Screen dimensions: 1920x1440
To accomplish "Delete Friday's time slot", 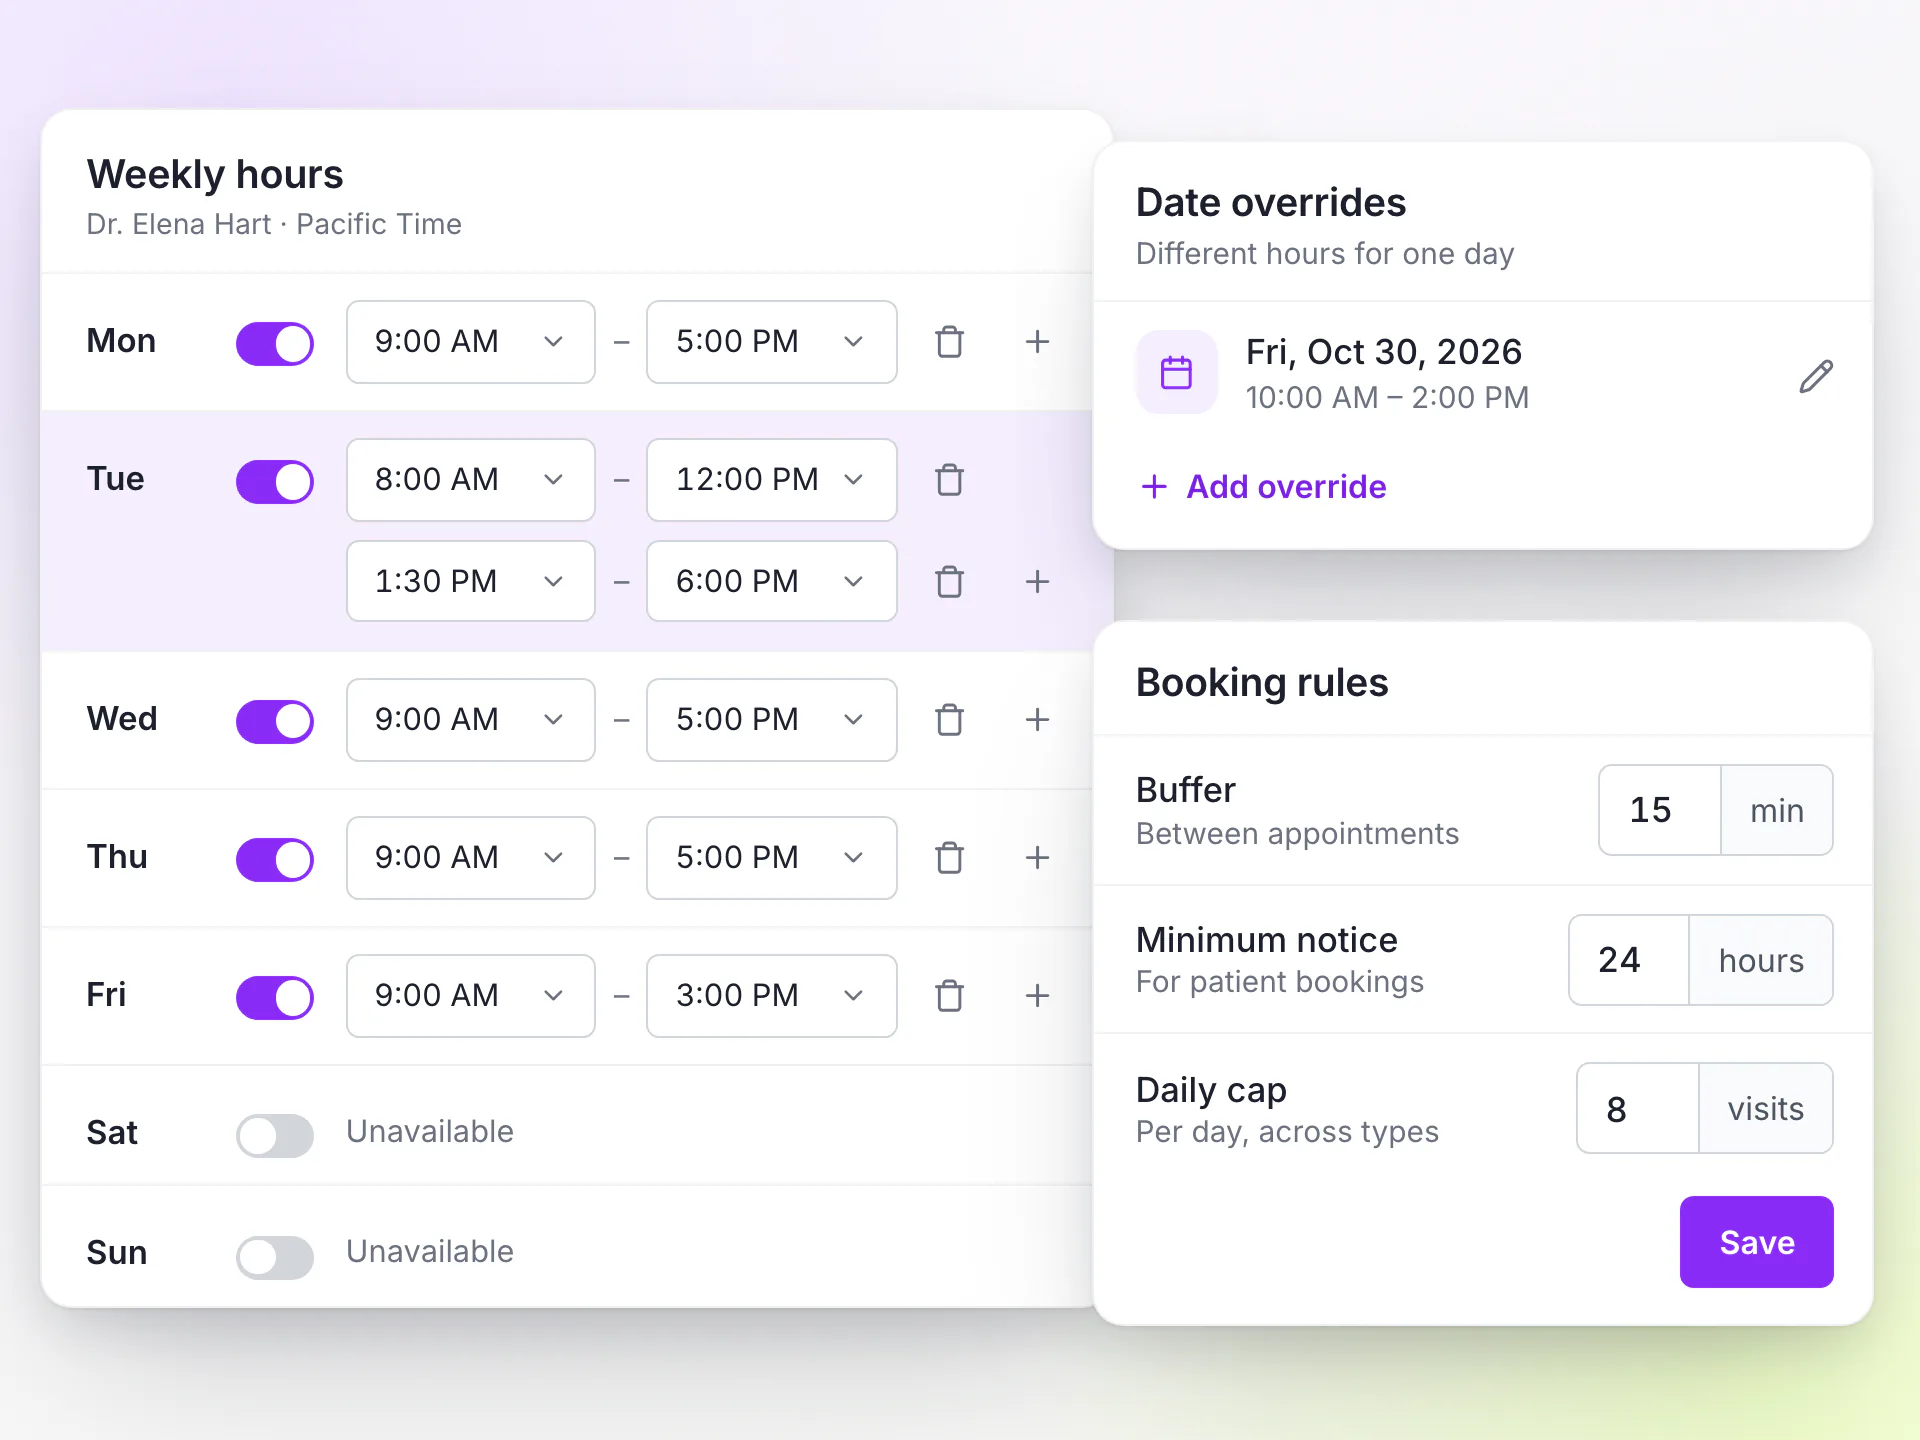I will click(949, 996).
